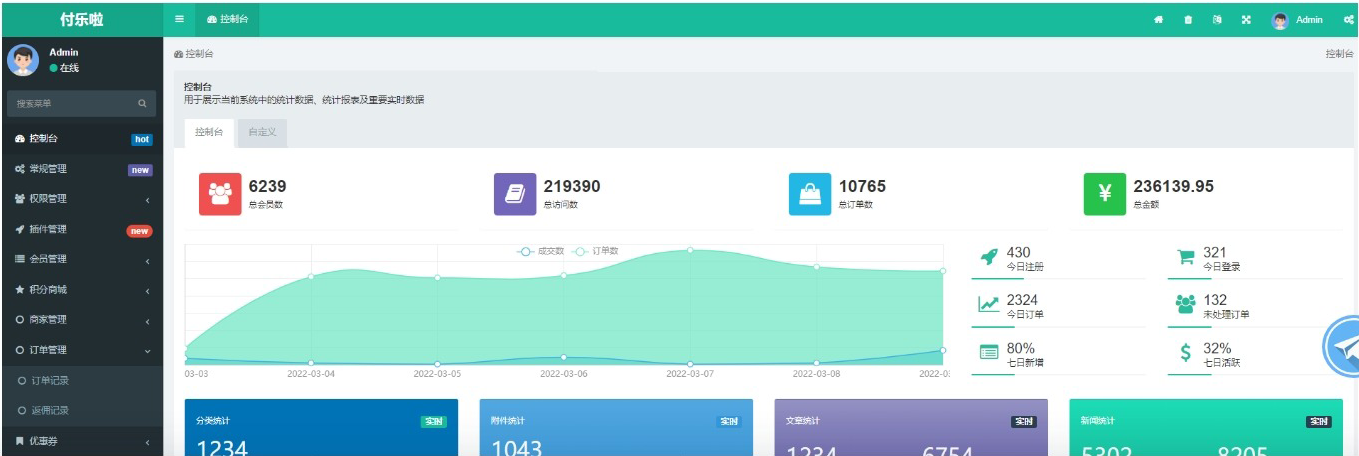Viewport: 1359px width, 456px height.
Task: Click the language switch icon
Action: coord(1217,20)
